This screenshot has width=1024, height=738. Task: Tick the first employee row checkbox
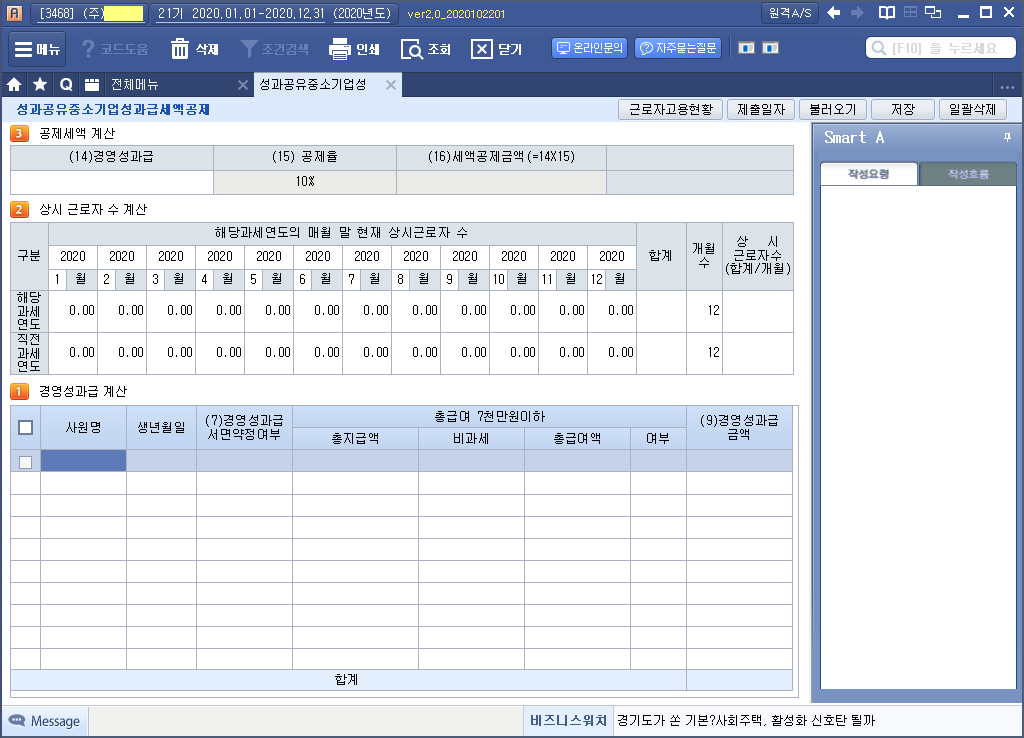pyautogui.click(x=26, y=461)
